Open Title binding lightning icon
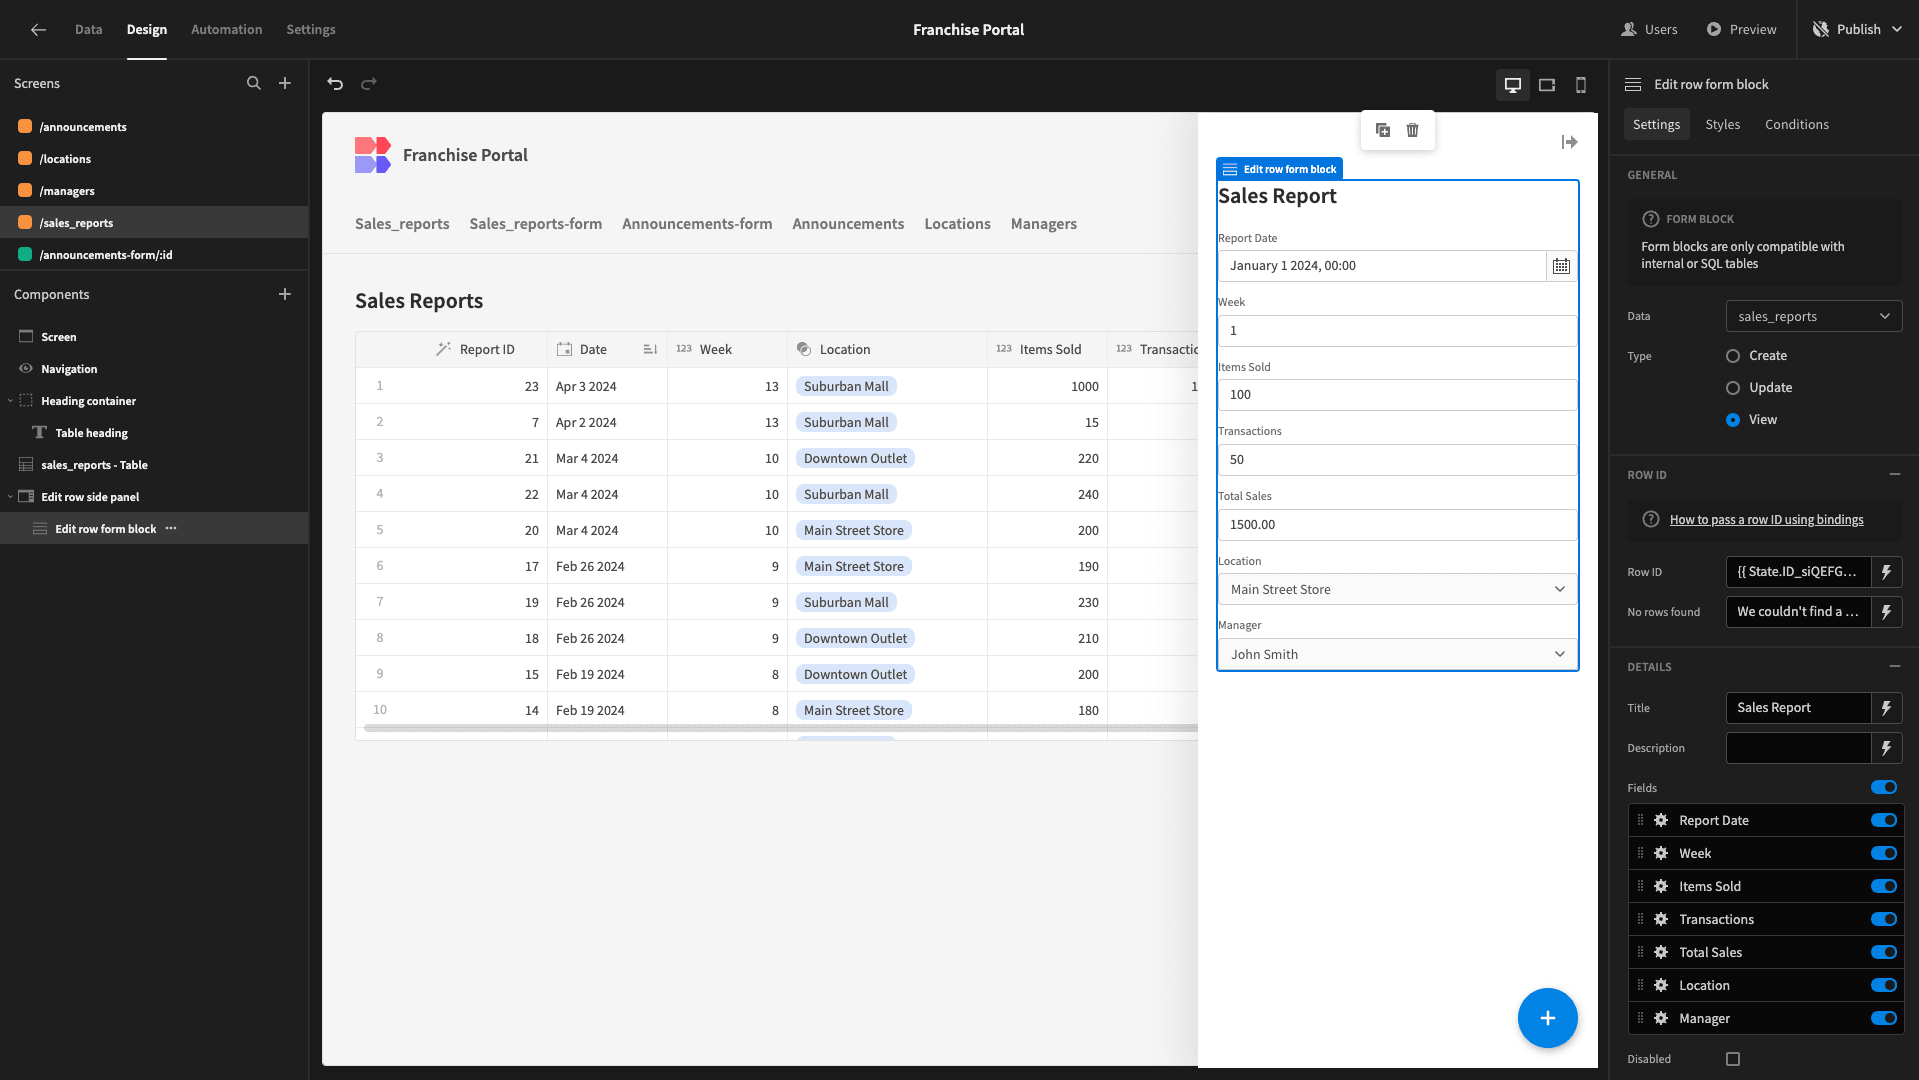Viewport: 1919px width, 1080px height. pos(1887,708)
